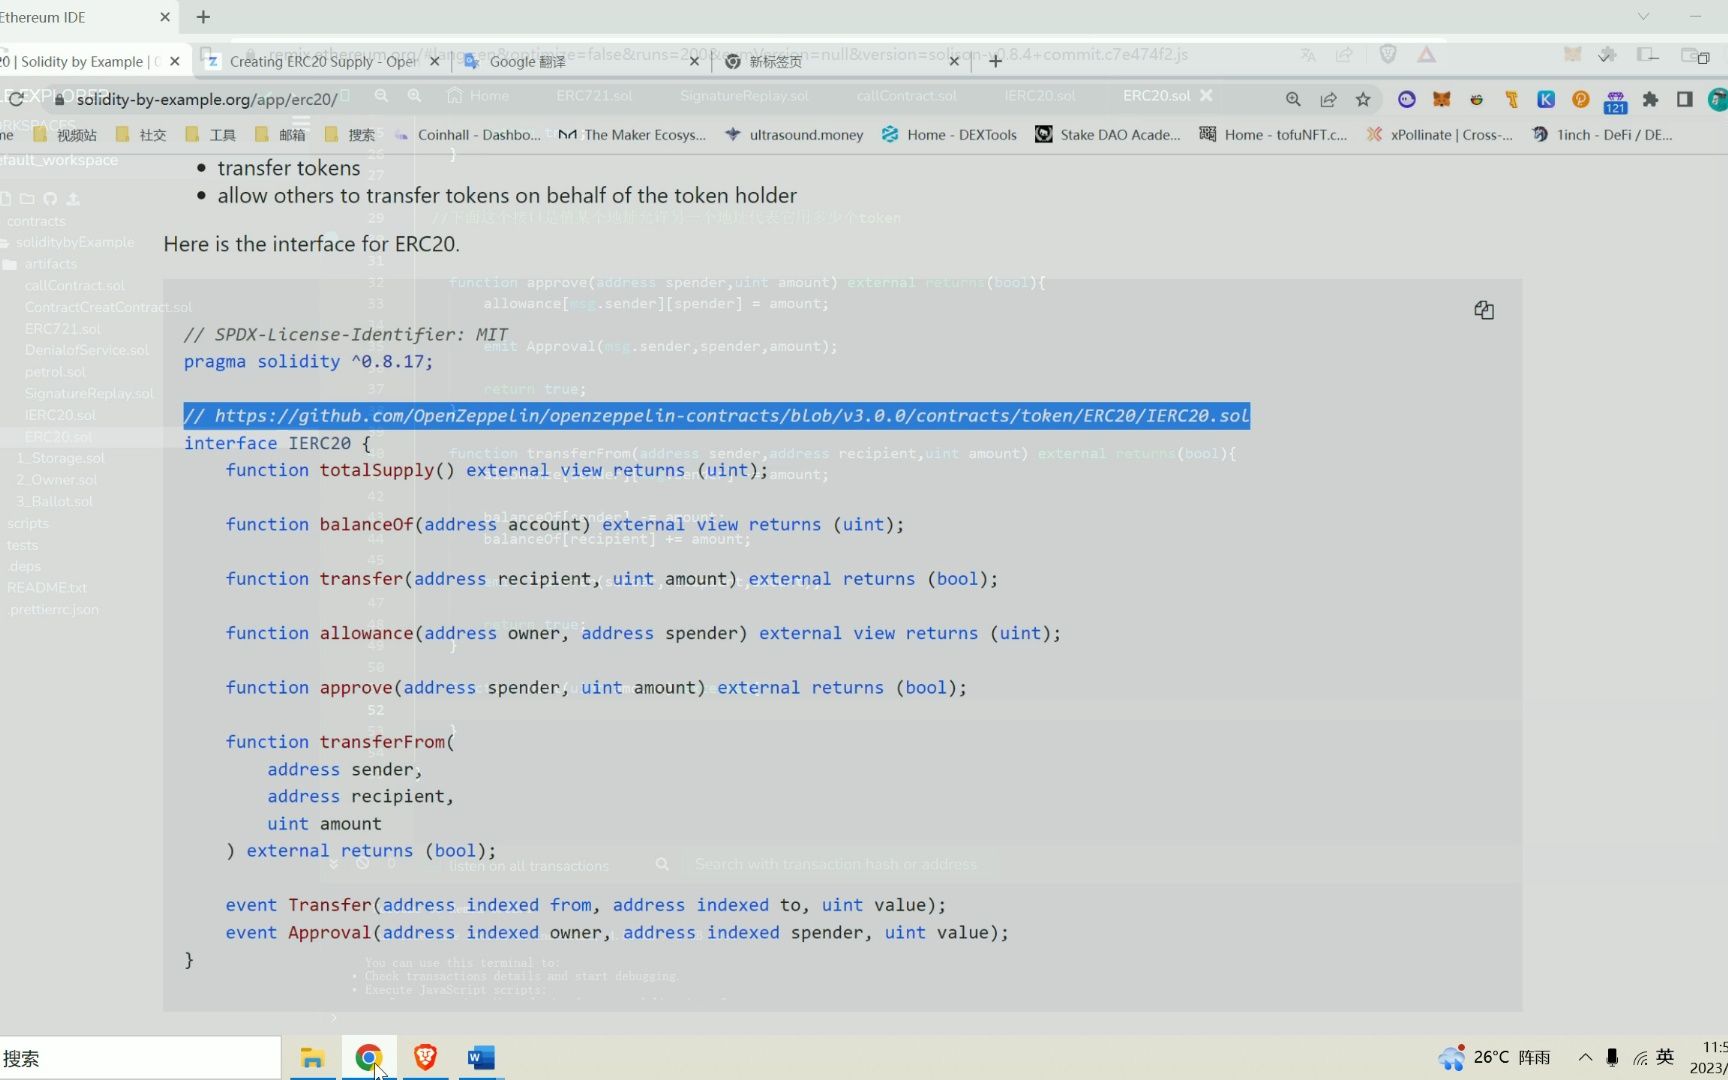The width and height of the screenshot is (1728, 1080).
Task: Open the Wi-Fi network tray icon
Action: coord(1640,1057)
